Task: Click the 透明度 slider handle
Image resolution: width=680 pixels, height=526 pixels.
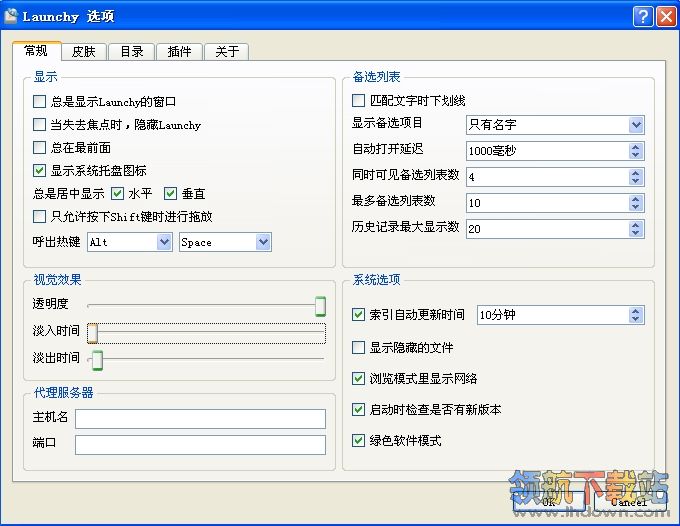Action: (320, 306)
